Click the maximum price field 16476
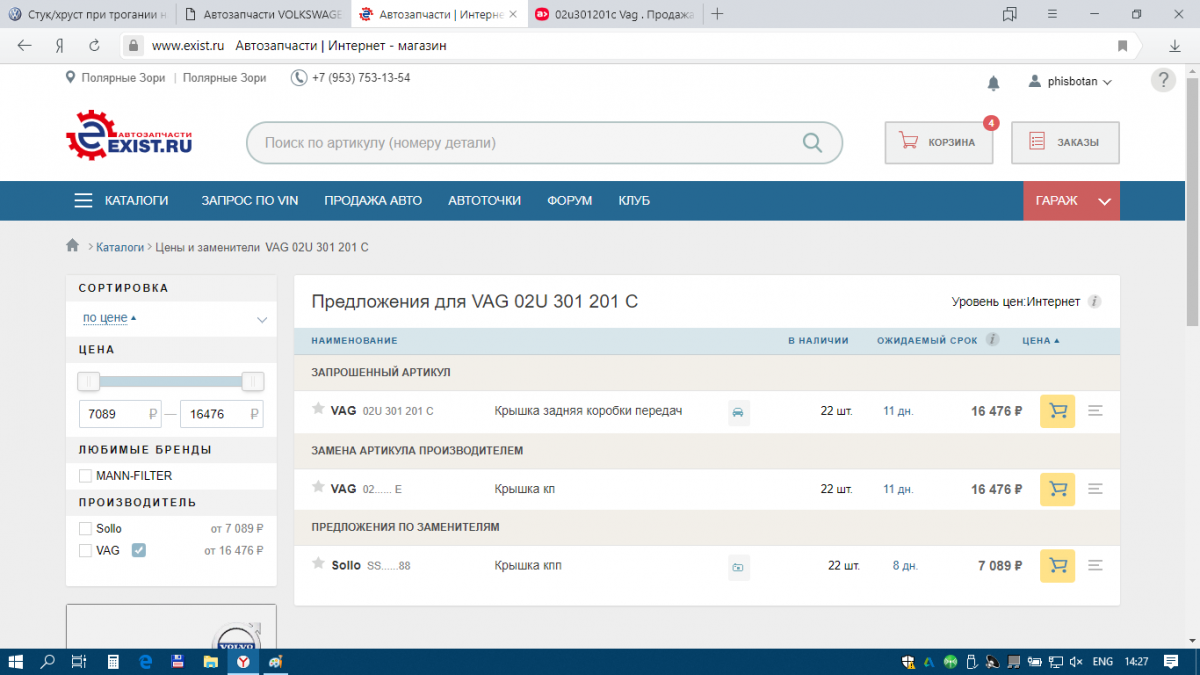This screenshot has width=1200, height=675. [222, 414]
